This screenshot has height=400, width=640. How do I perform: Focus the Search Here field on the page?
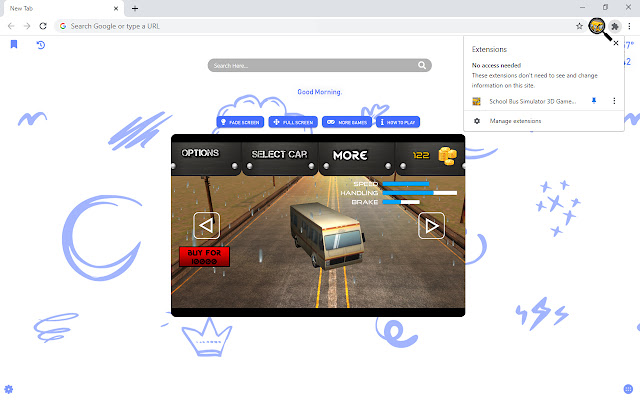(320, 65)
